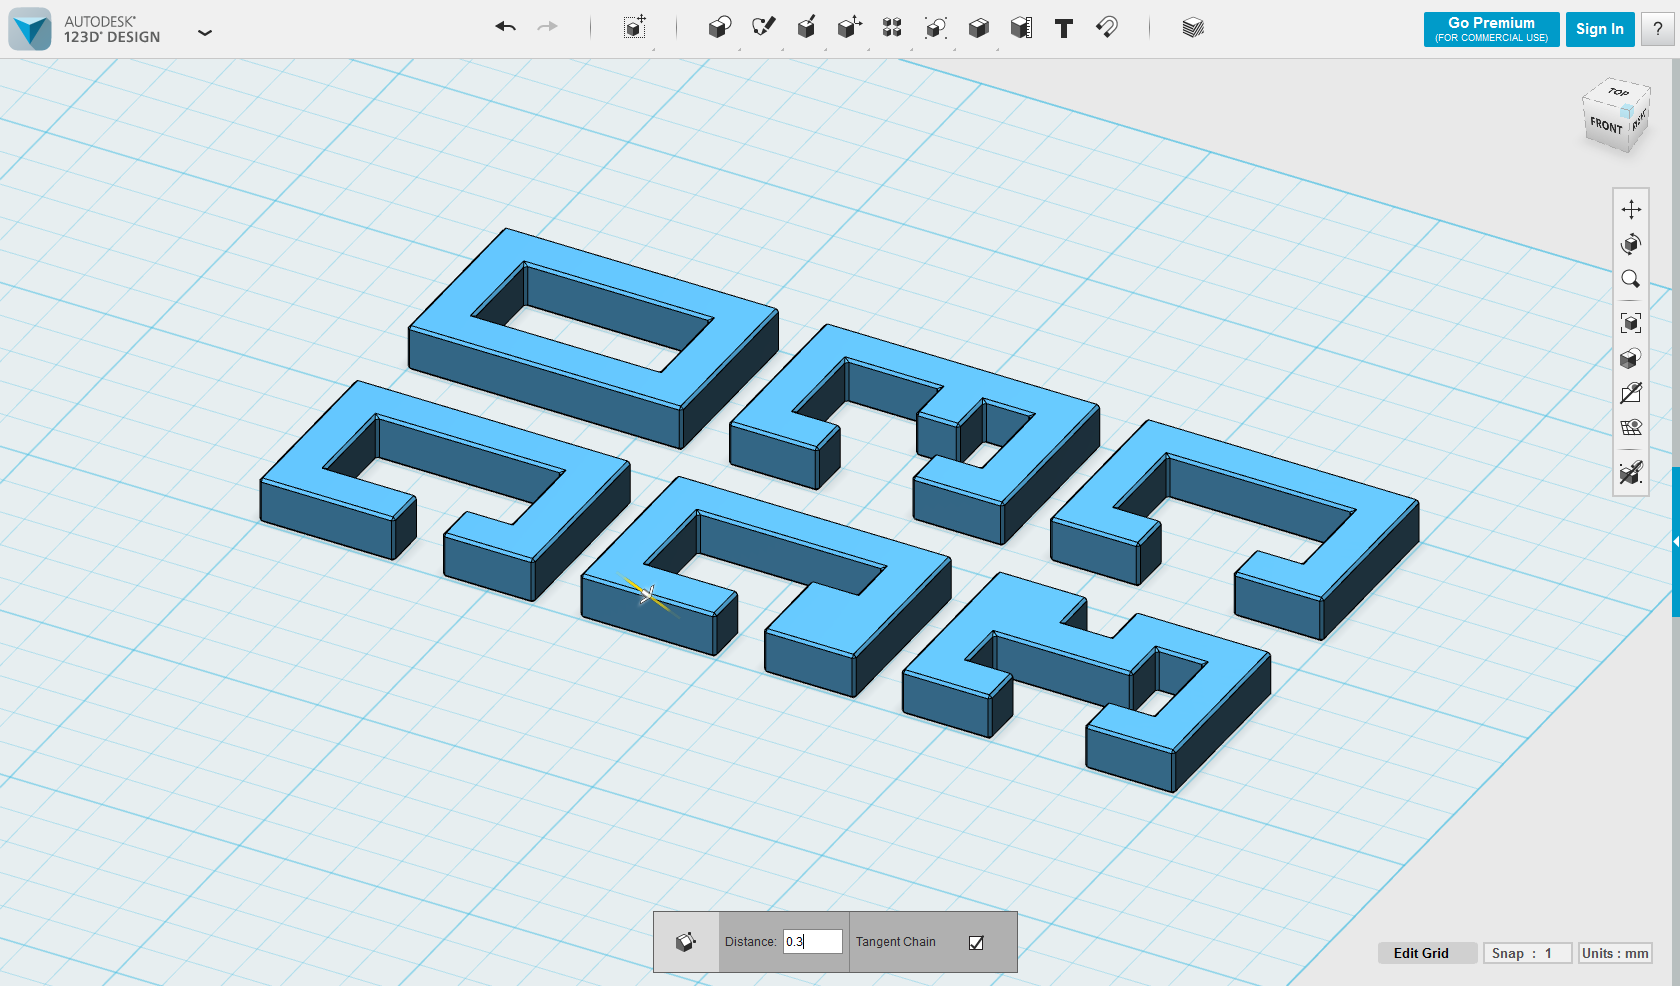The image size is (1680, 986).
Task: Toggle perspective or orthographic view icon
Action: point(1631,358)
